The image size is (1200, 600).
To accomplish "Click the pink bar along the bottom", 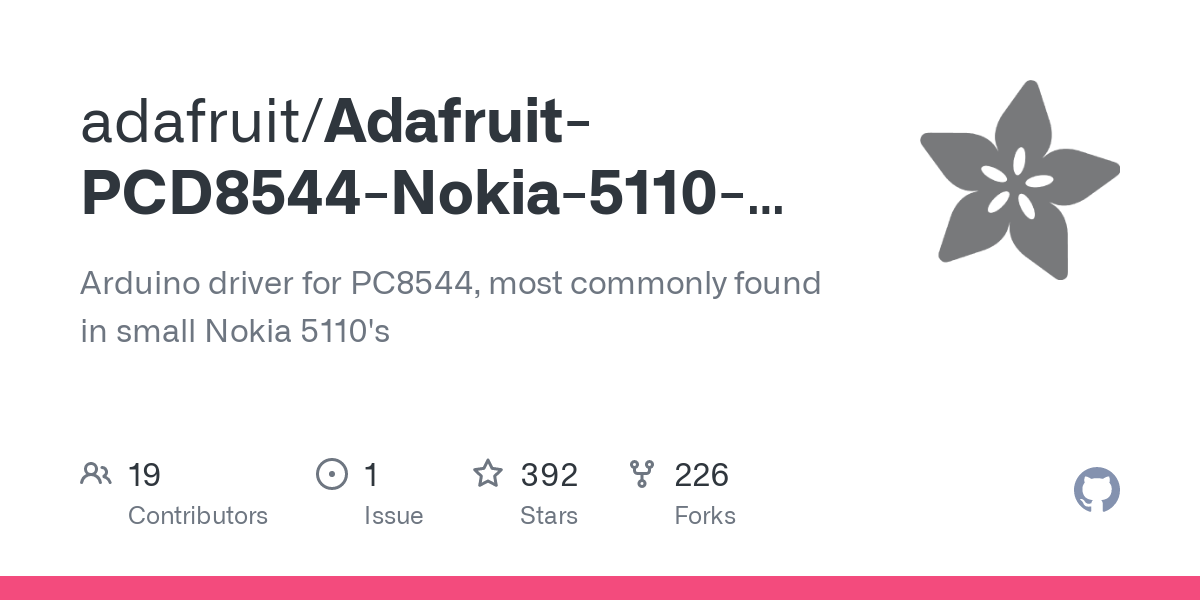I will click(600, 588).
